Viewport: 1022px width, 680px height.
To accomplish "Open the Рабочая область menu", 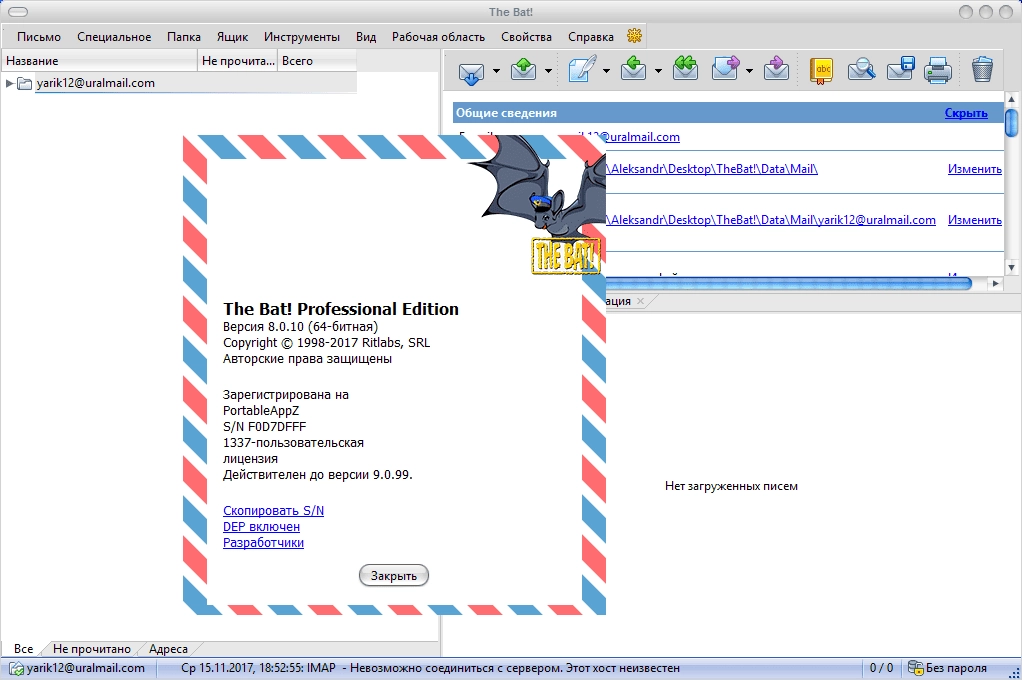I will 438,37.
